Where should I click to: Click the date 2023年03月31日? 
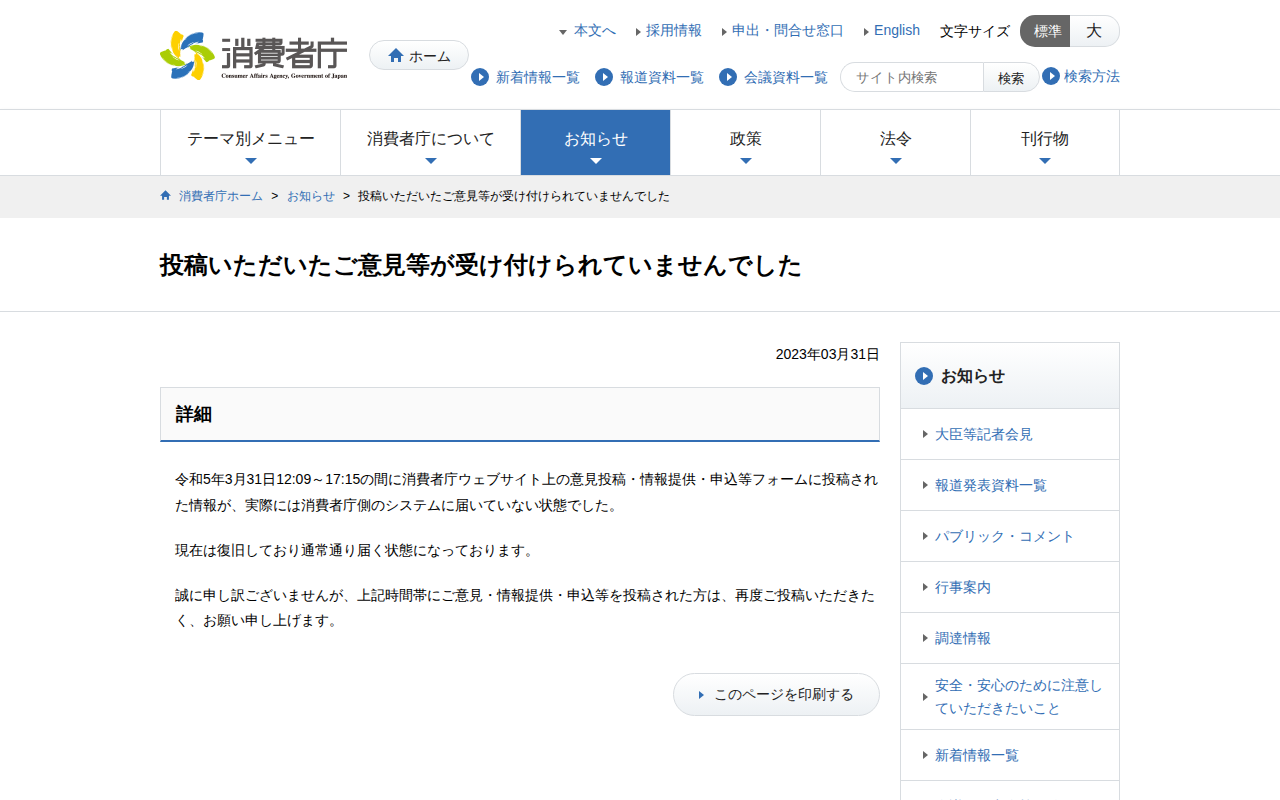pos(828,354)
